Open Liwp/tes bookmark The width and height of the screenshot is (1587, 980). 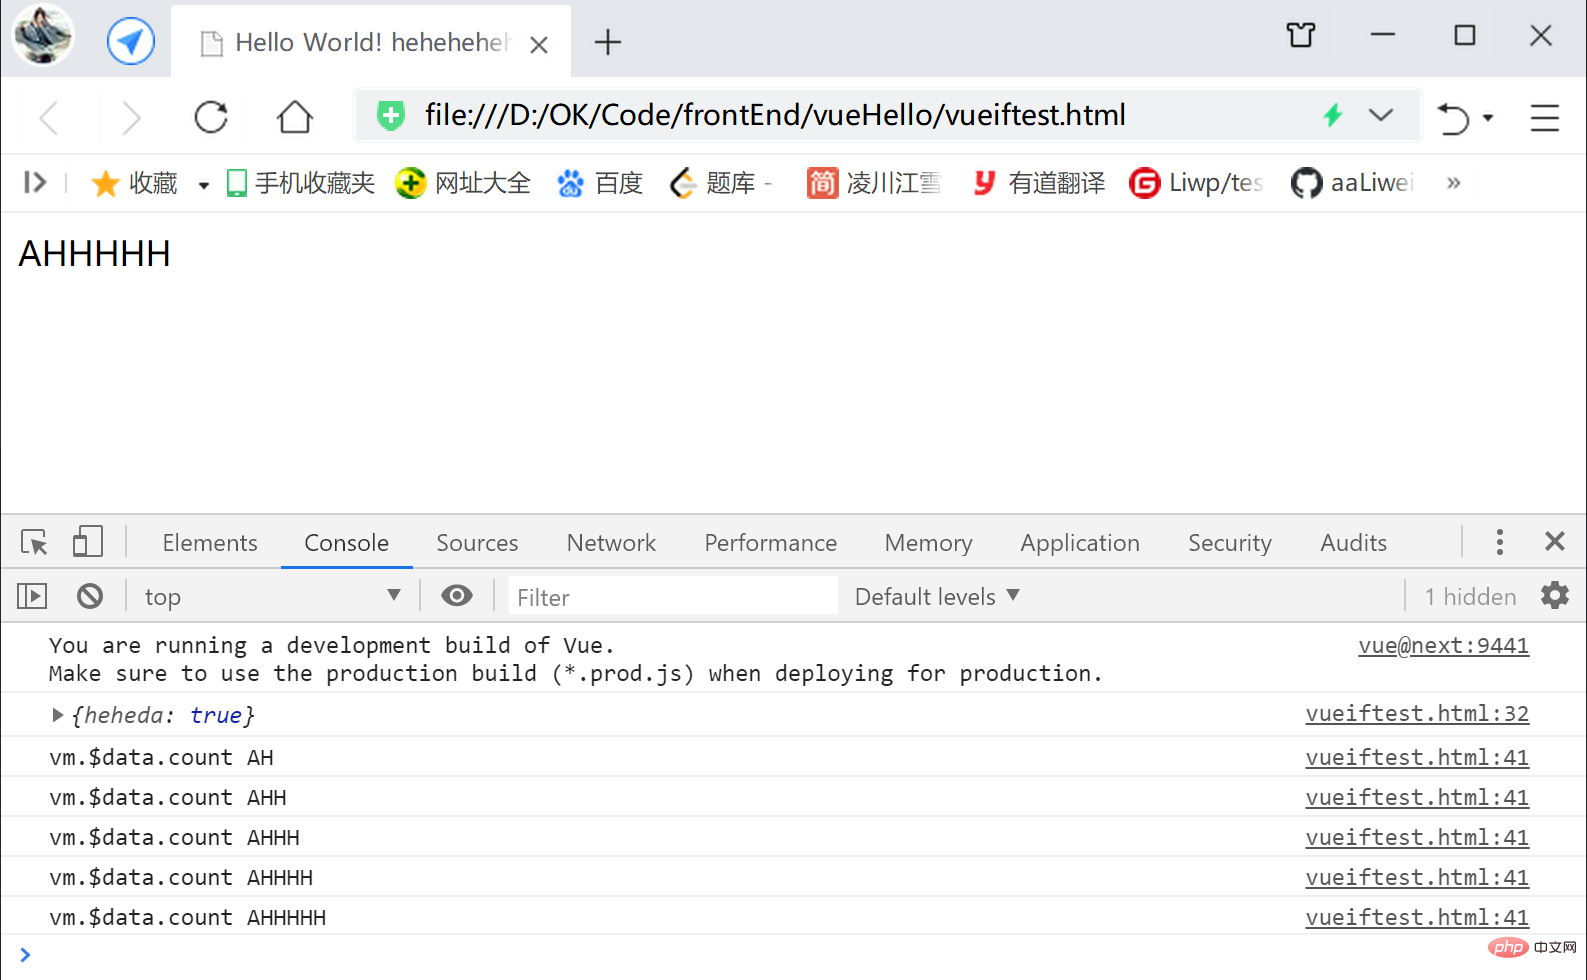[1196, 183]
